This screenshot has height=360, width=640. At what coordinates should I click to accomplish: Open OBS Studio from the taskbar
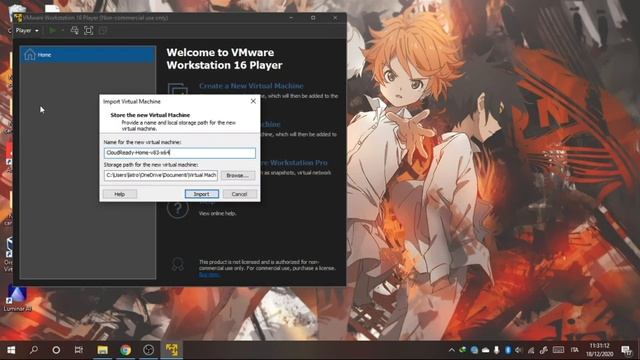[149, 350]
